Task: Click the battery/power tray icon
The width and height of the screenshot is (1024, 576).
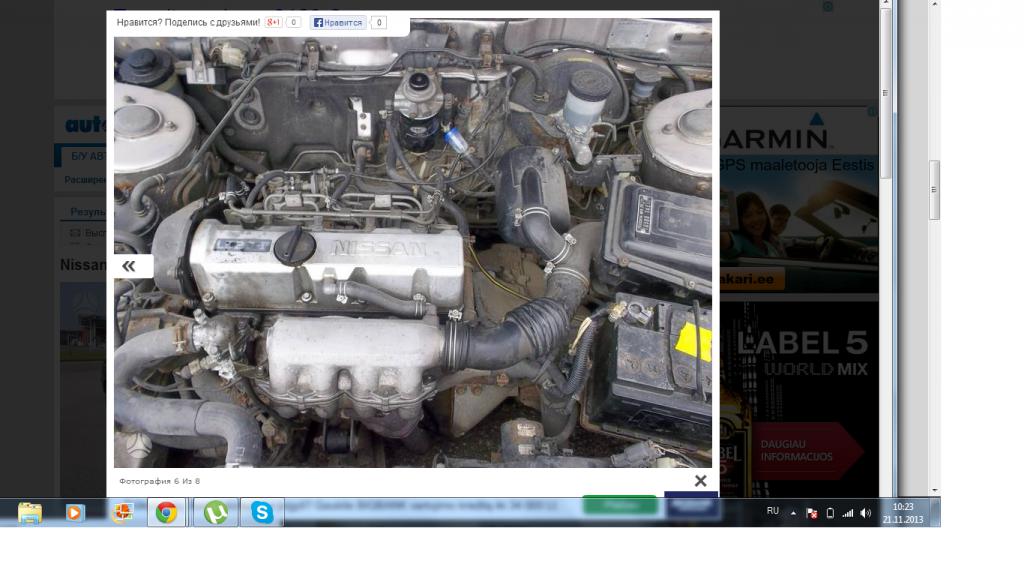Action: point(830,513)
